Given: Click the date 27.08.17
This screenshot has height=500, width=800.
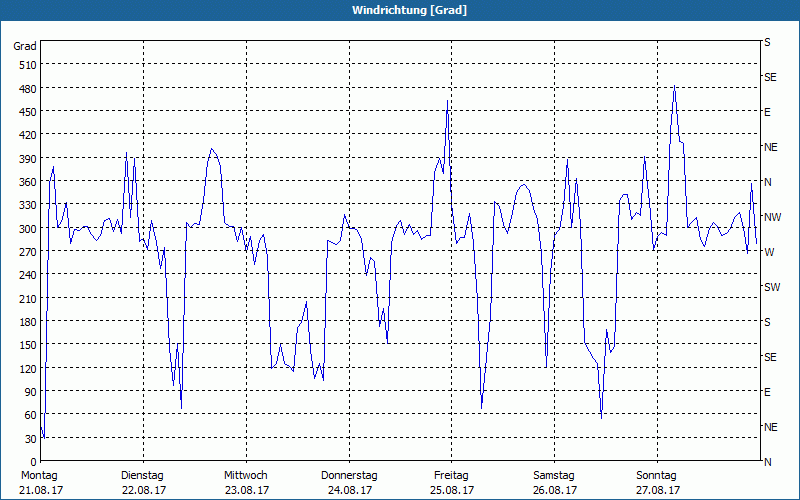Looking at the screenshot, I should click(658, 490).
